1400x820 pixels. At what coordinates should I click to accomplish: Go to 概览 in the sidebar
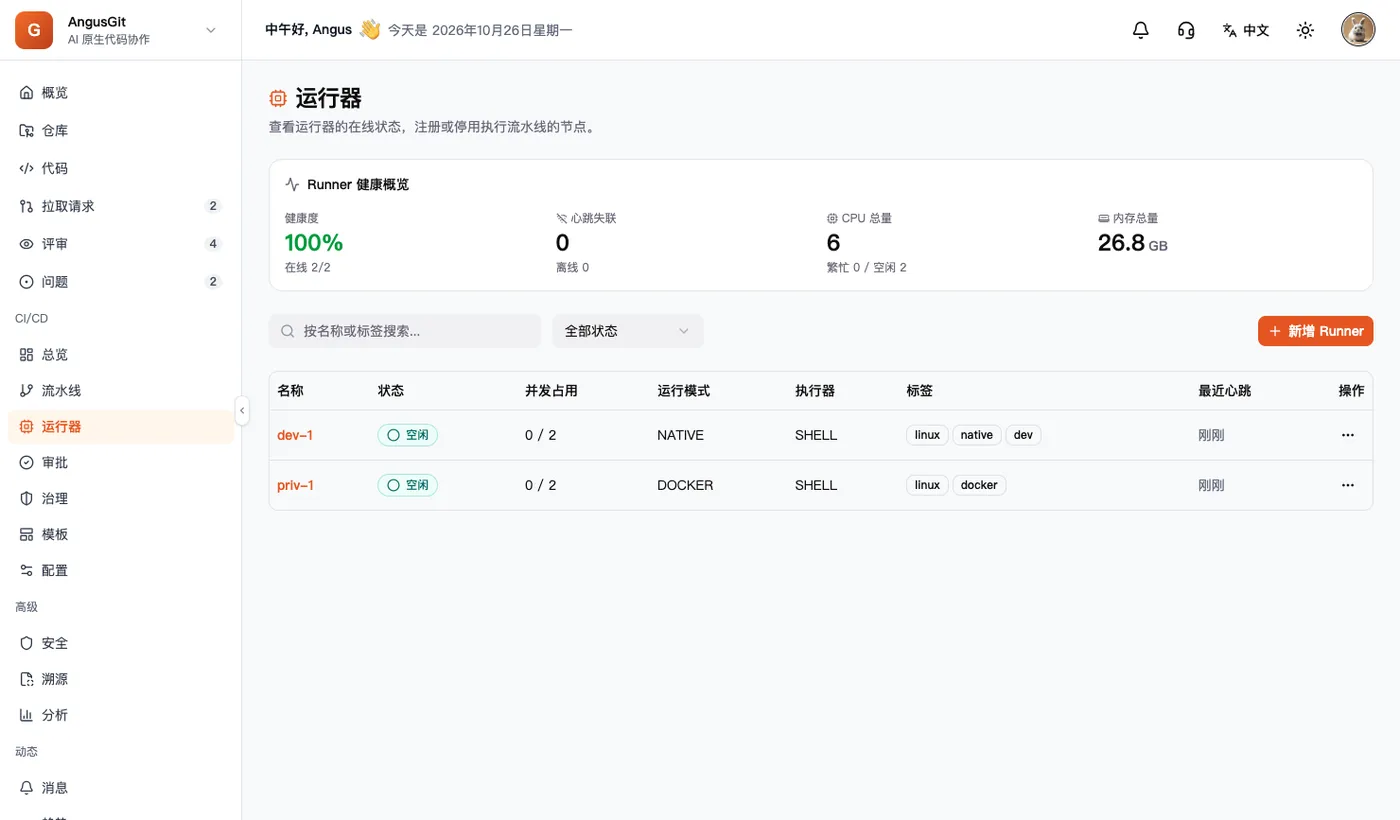click(120, 93)
